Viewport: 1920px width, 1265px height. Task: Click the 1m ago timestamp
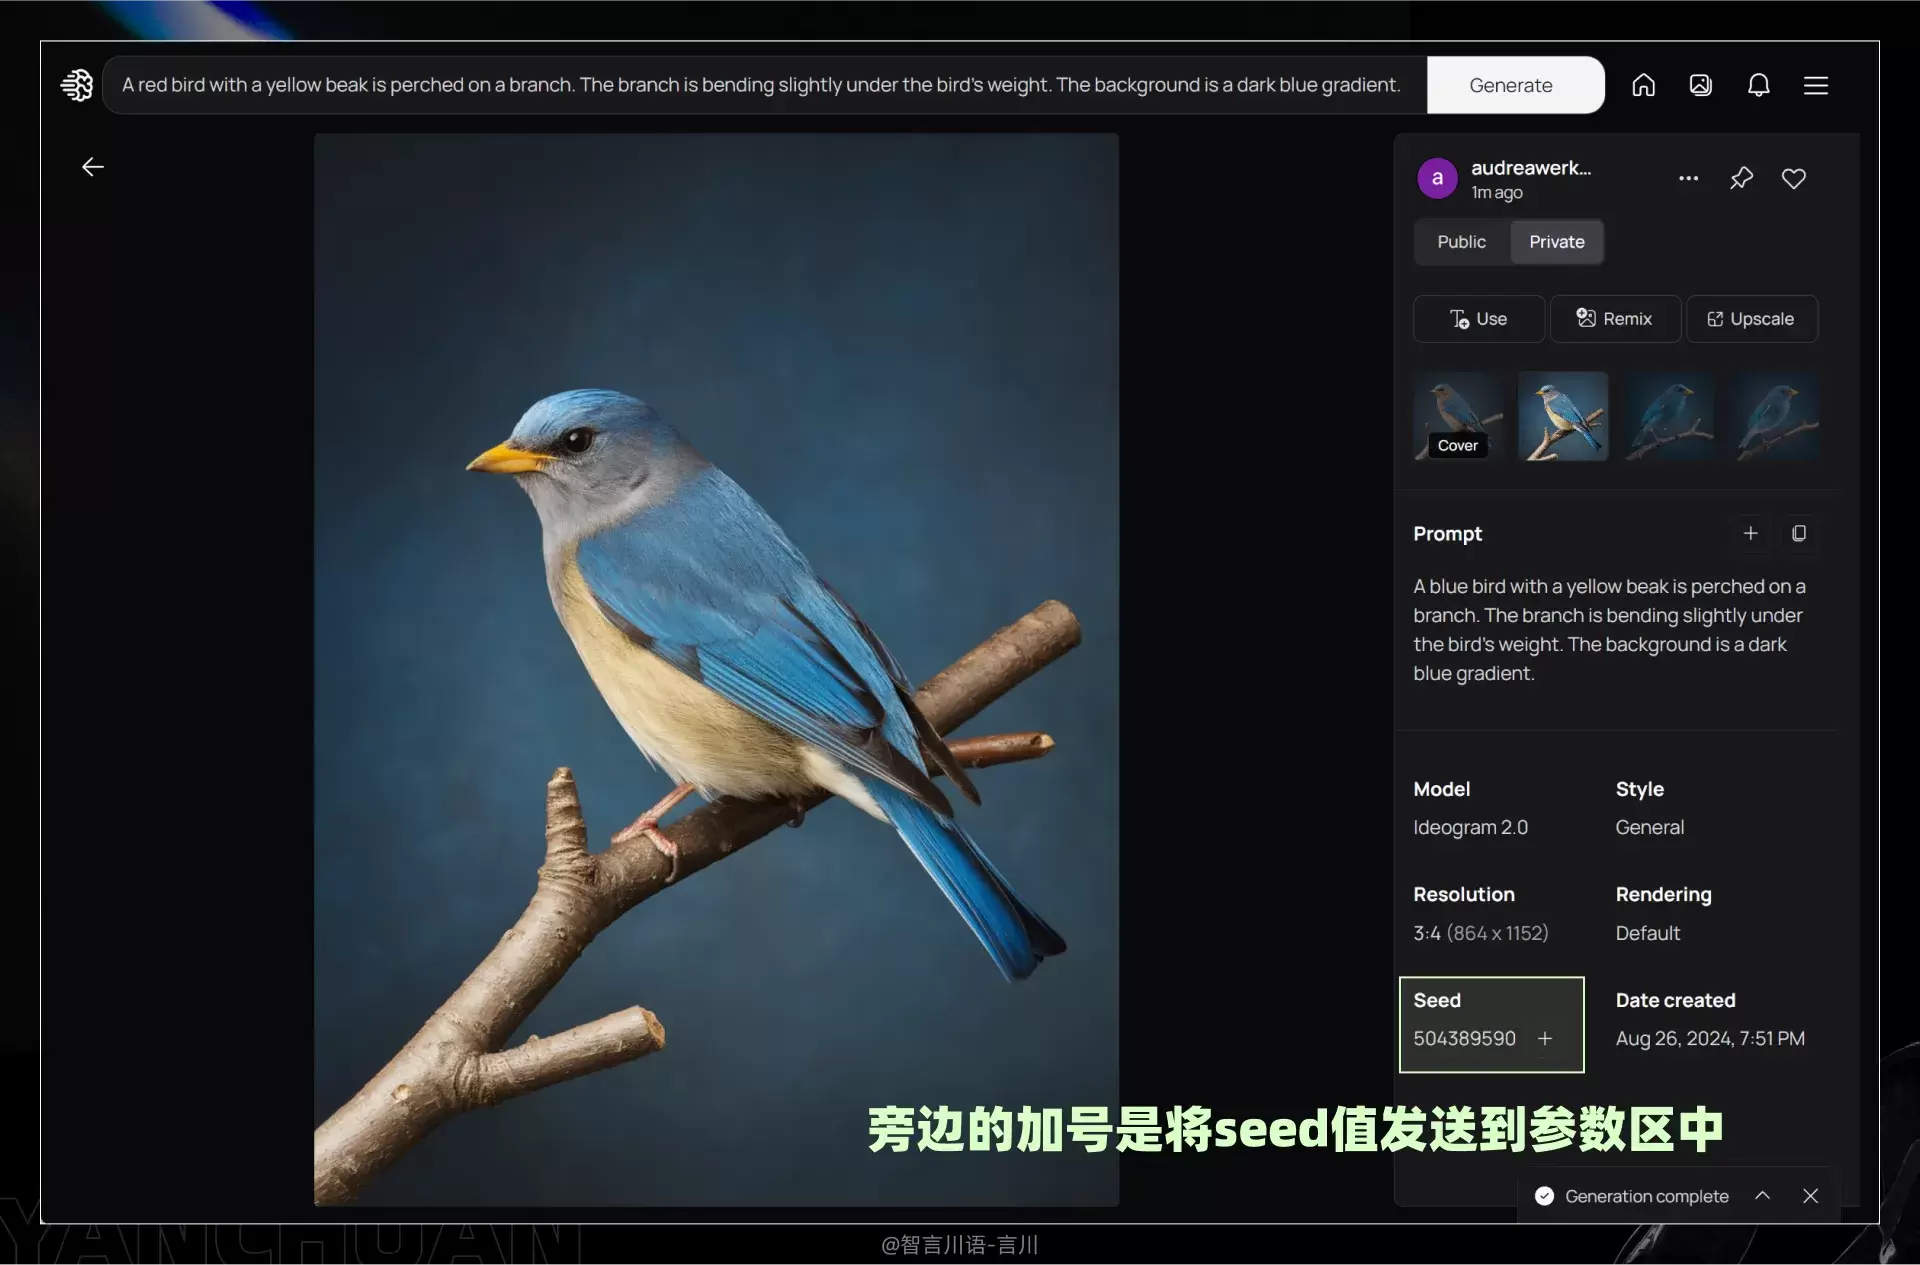click(1496, 192)
